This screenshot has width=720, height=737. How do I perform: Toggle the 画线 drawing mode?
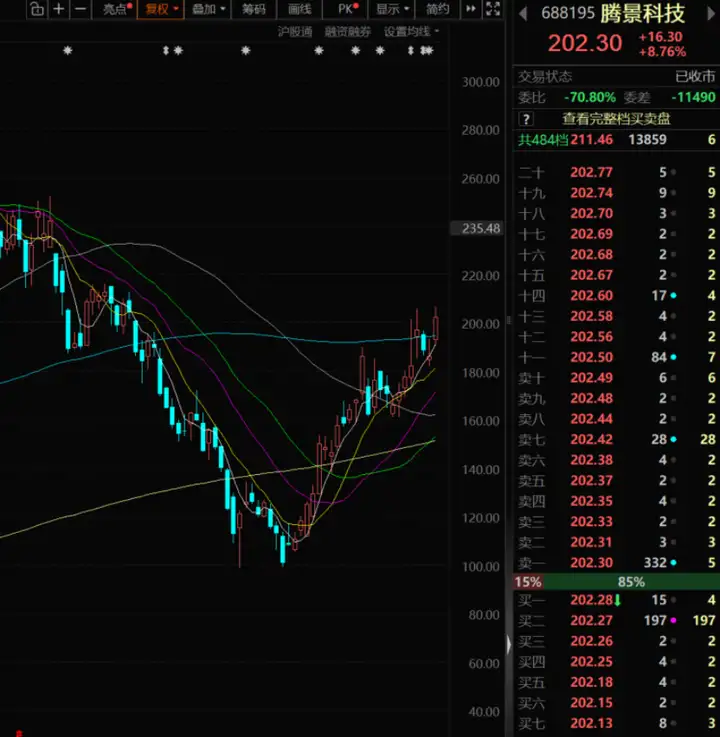click(x=299, y=9)
